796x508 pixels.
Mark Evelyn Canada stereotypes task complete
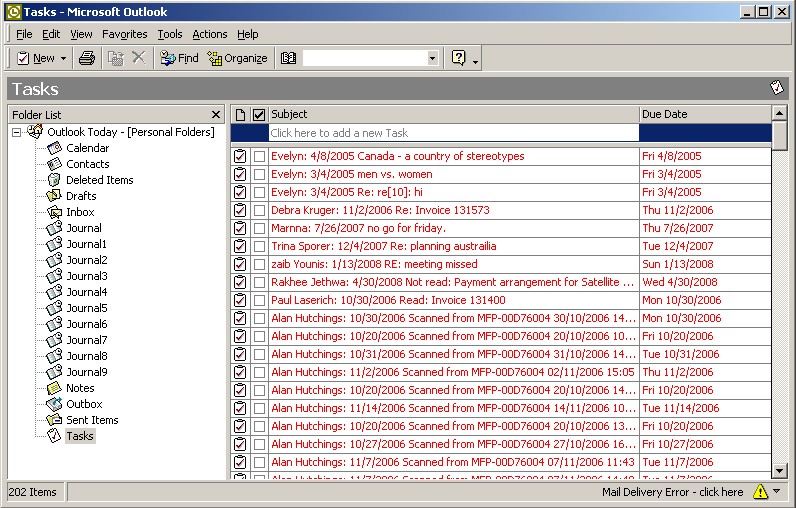(259, 156)
